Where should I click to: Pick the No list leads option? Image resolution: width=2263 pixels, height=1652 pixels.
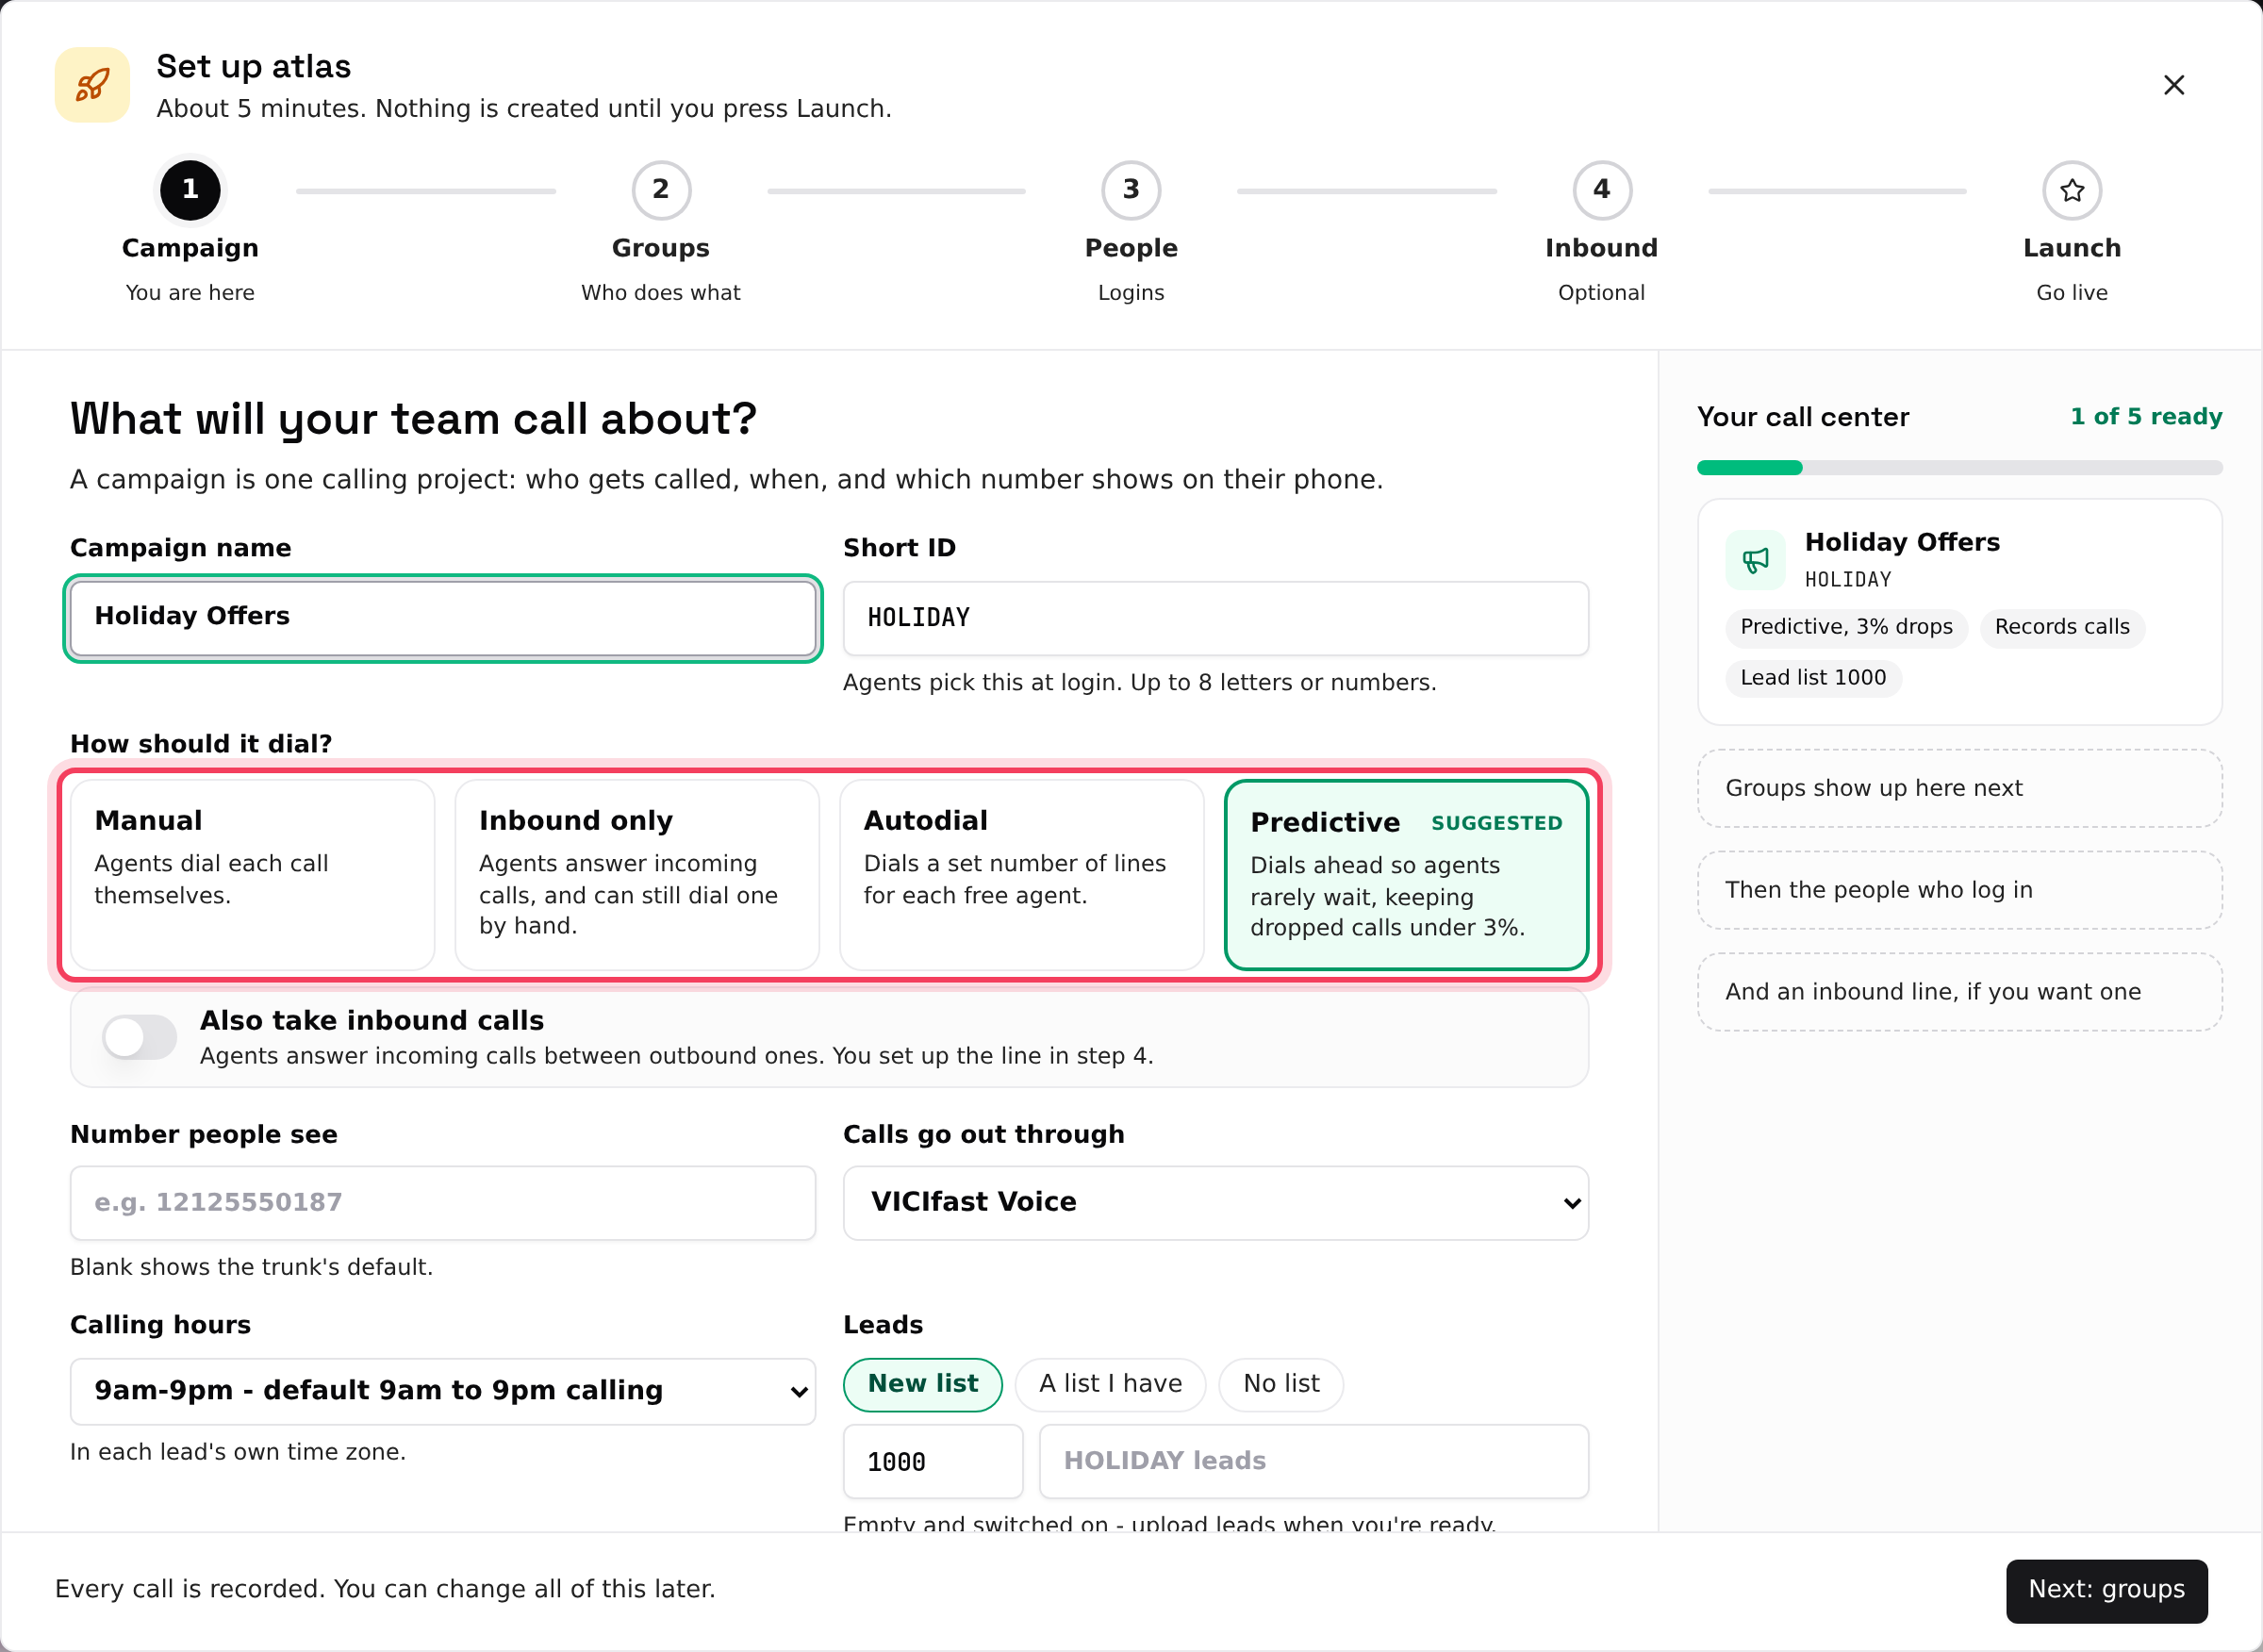1281,1384
